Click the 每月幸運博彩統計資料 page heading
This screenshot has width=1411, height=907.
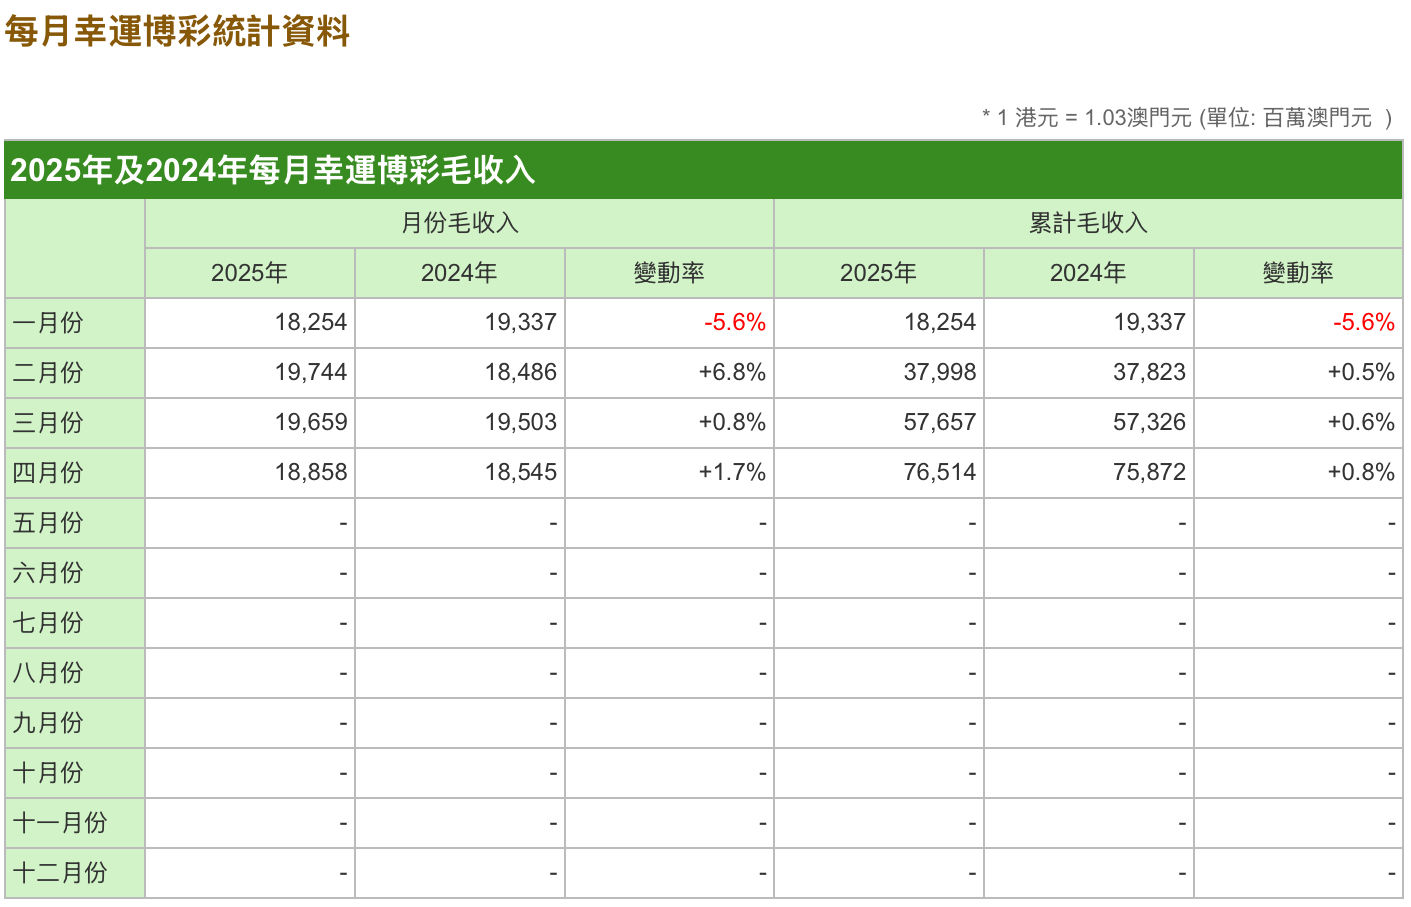point(177,32)
